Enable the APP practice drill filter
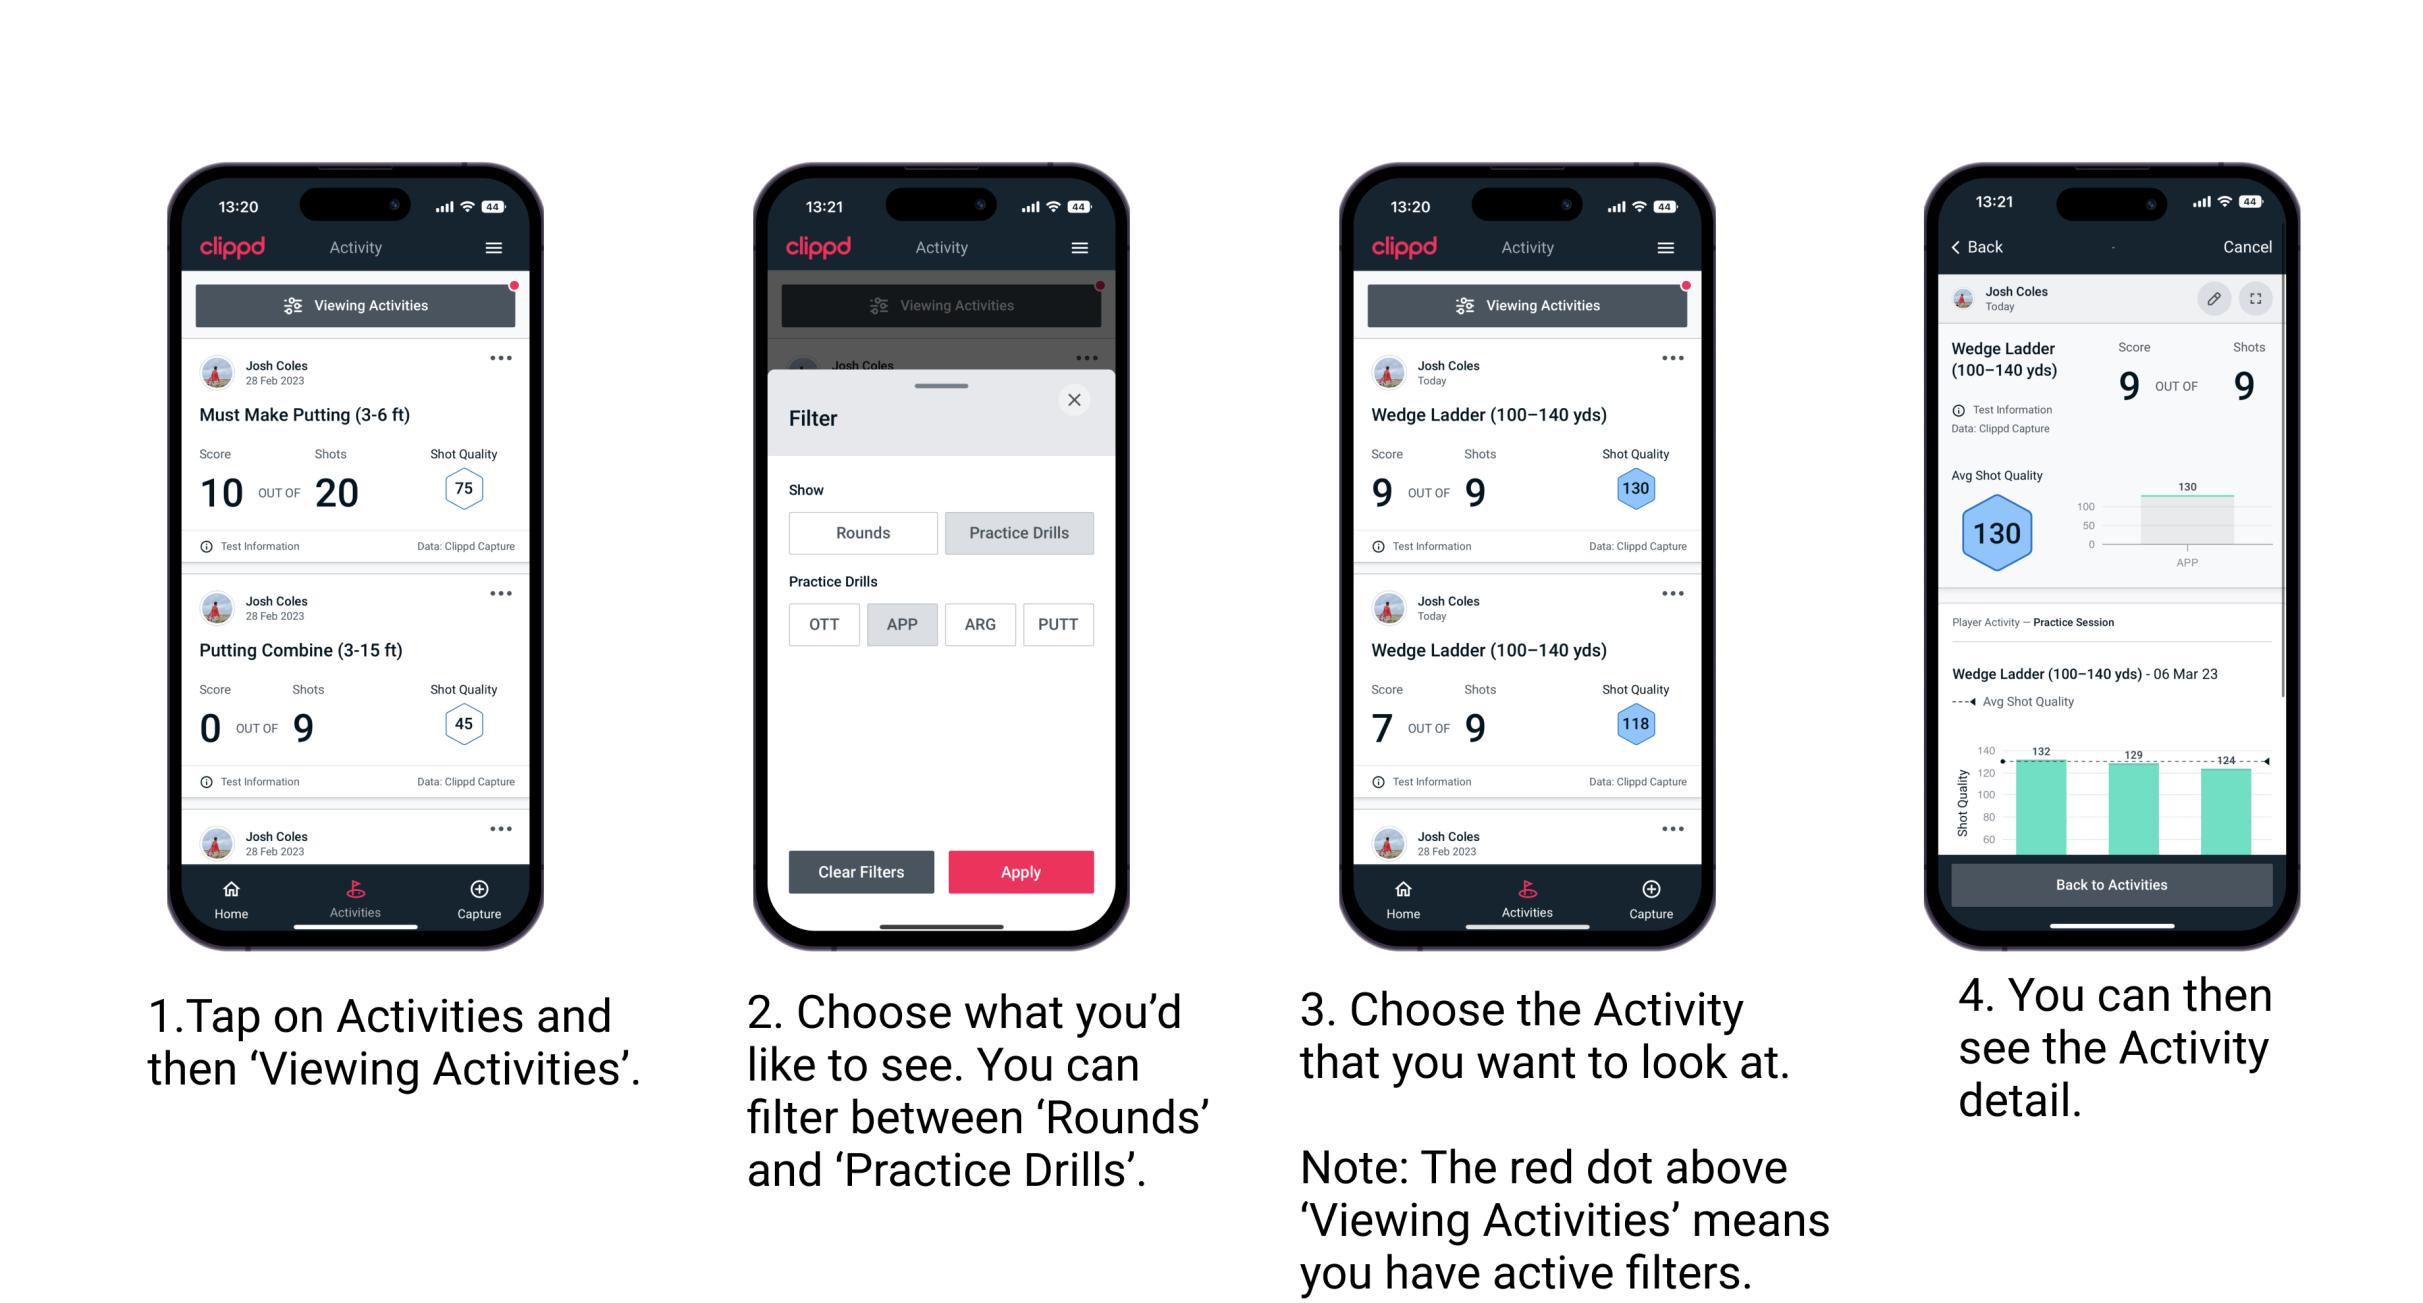The width and height of the screenshot is (2423, 1303). click(900, 624)
